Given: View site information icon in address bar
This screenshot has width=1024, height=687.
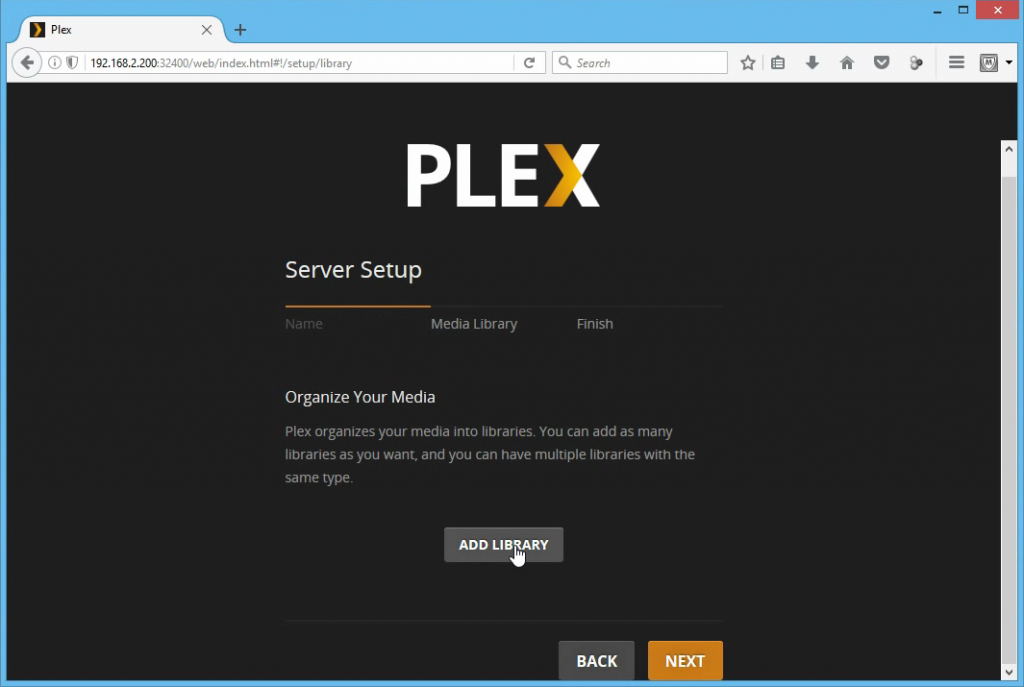Looking at the screenshot, I should coord(55,63).
